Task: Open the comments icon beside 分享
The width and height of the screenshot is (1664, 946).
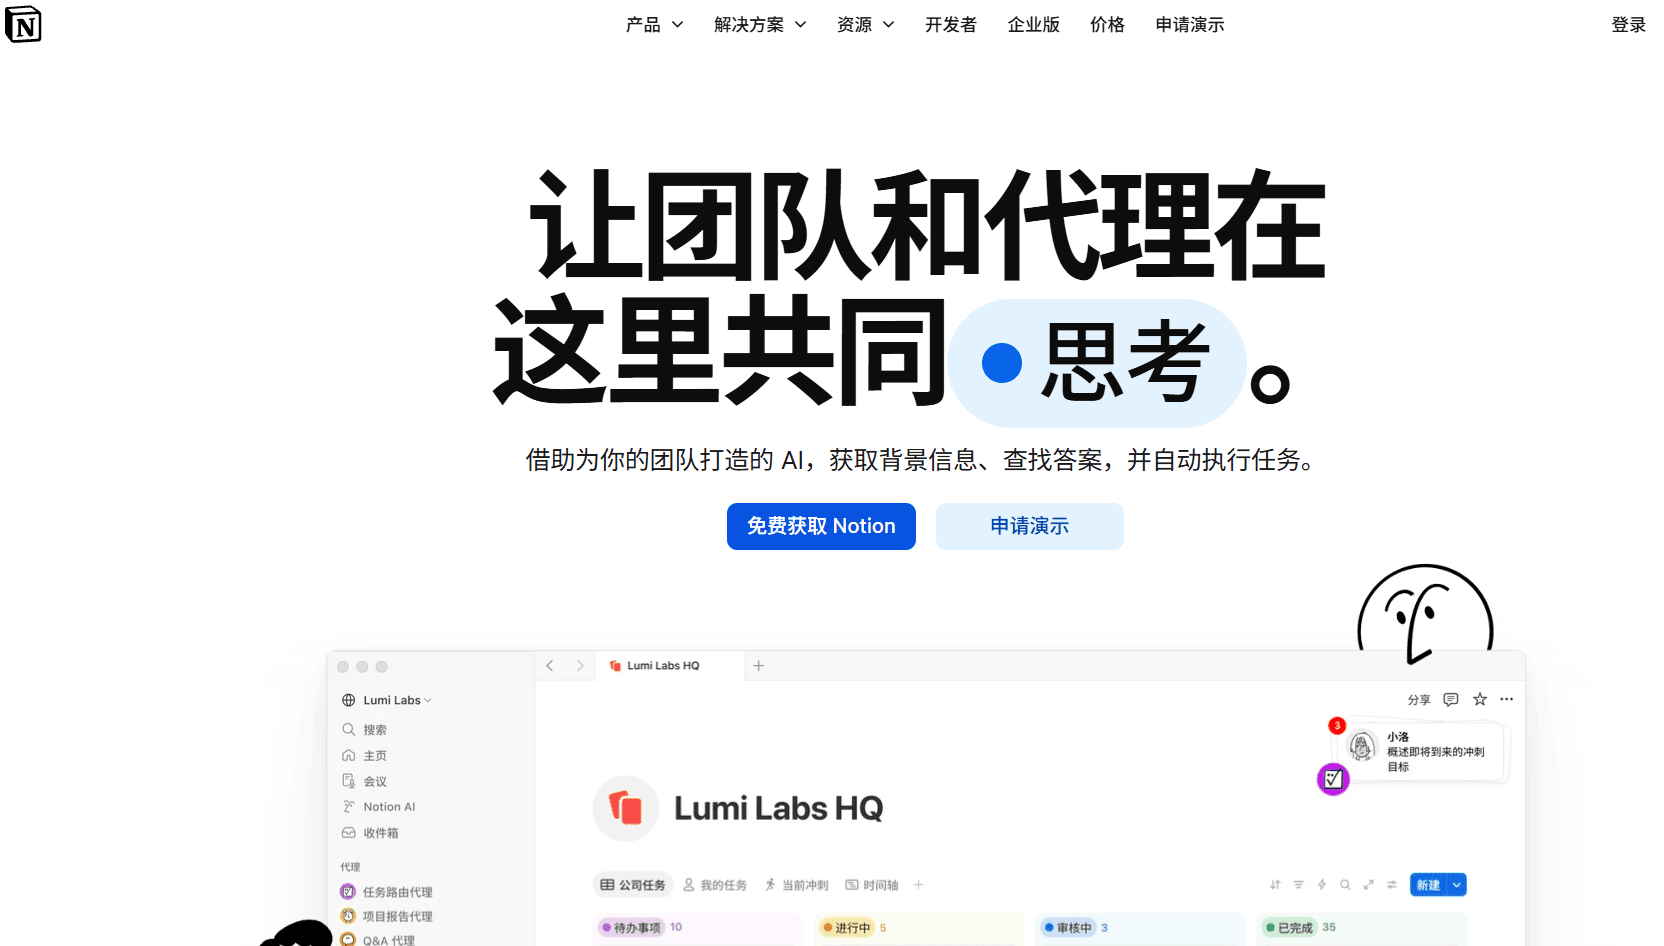Action: coord(1451,700)
